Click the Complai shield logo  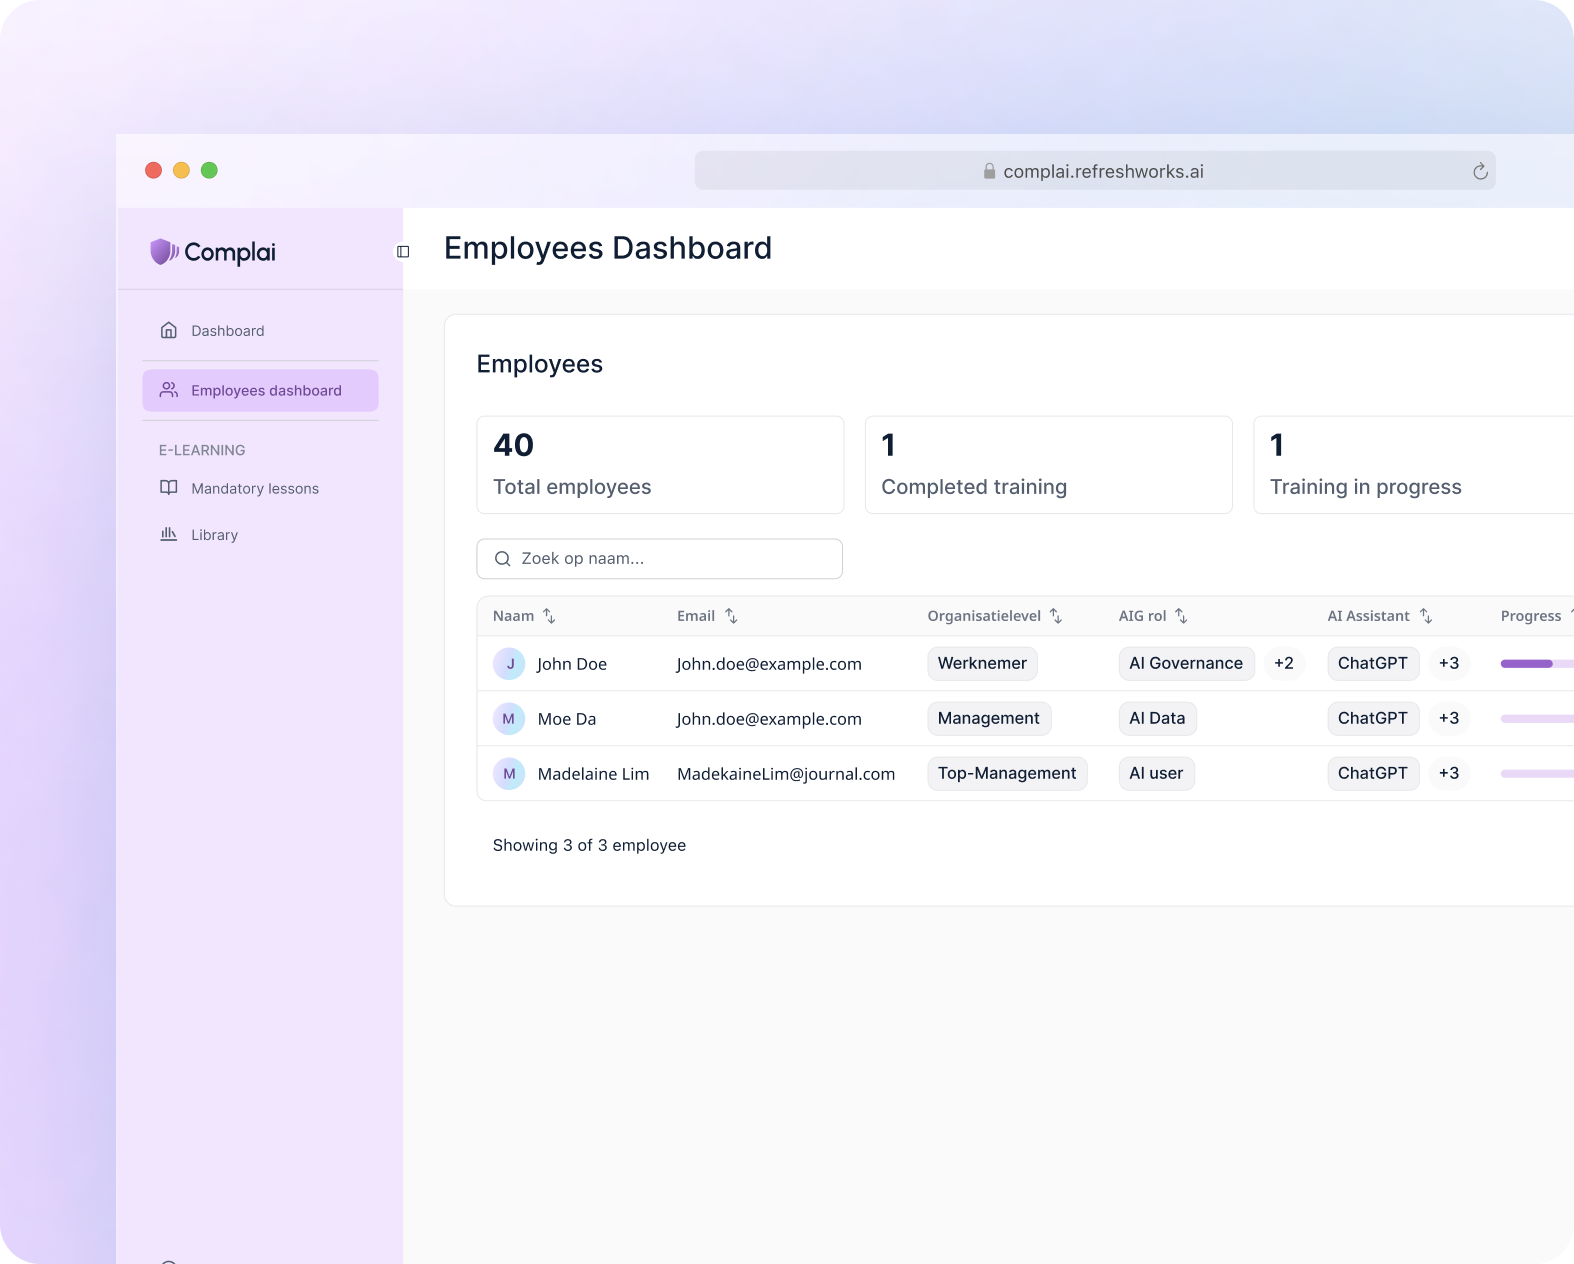tap(164, 252)
